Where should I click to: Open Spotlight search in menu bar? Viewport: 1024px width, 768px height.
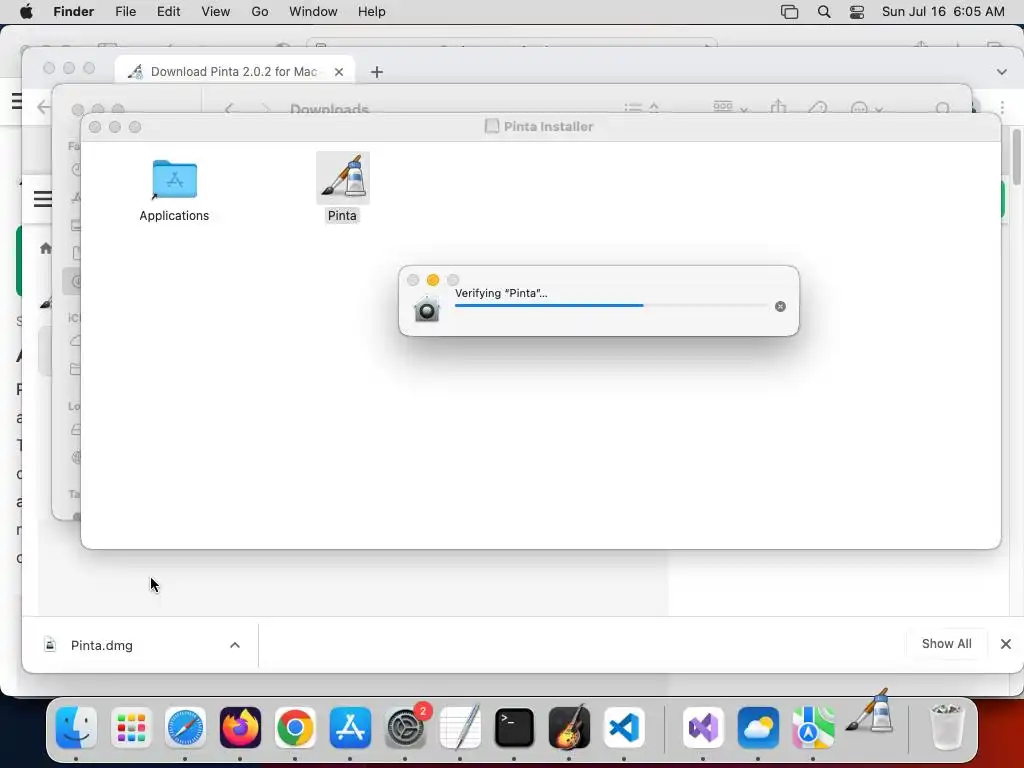(824, 12)
